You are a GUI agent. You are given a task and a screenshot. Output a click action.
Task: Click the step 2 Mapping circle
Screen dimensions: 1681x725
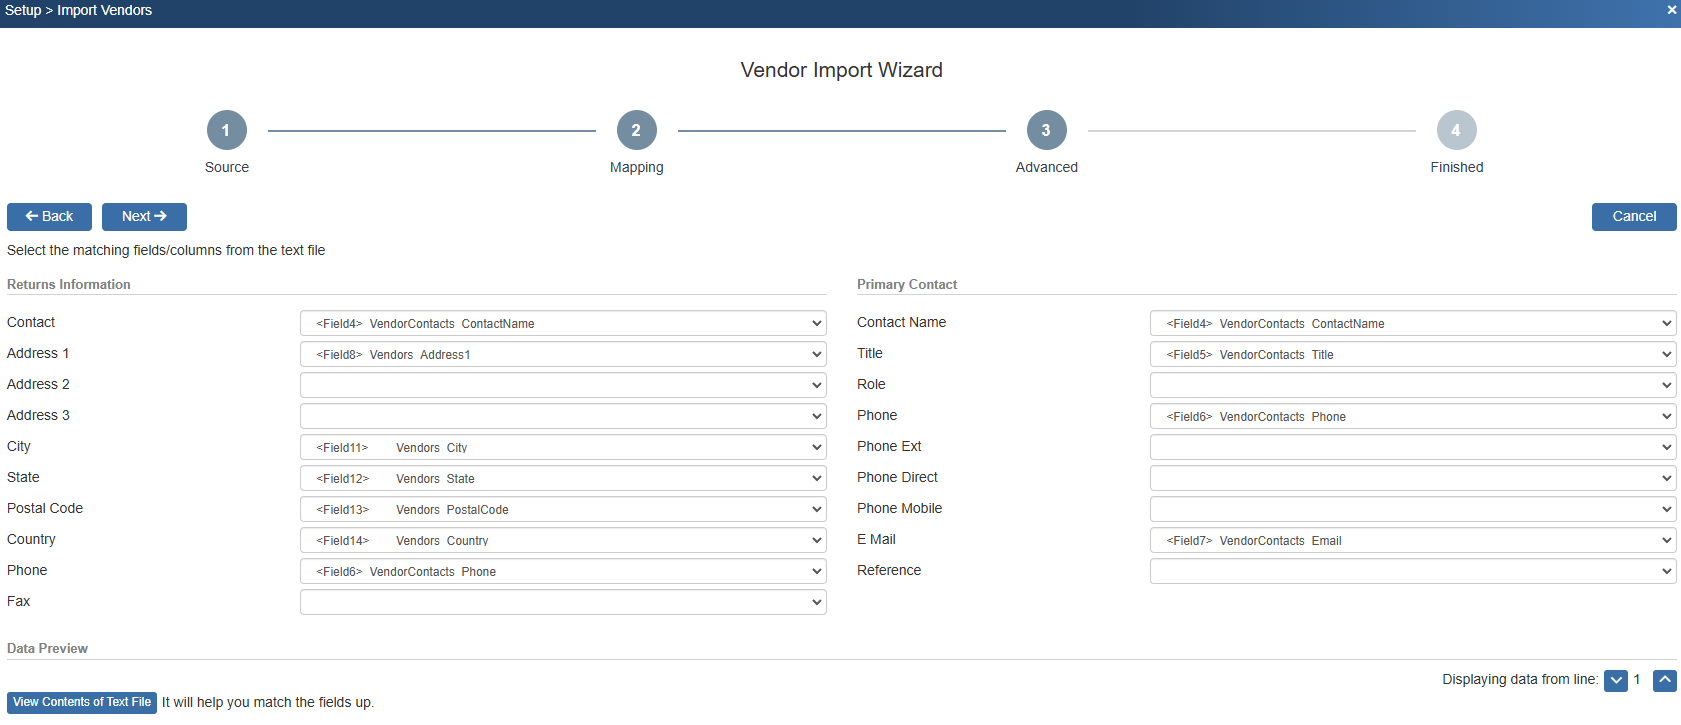[x=636, y=130]
